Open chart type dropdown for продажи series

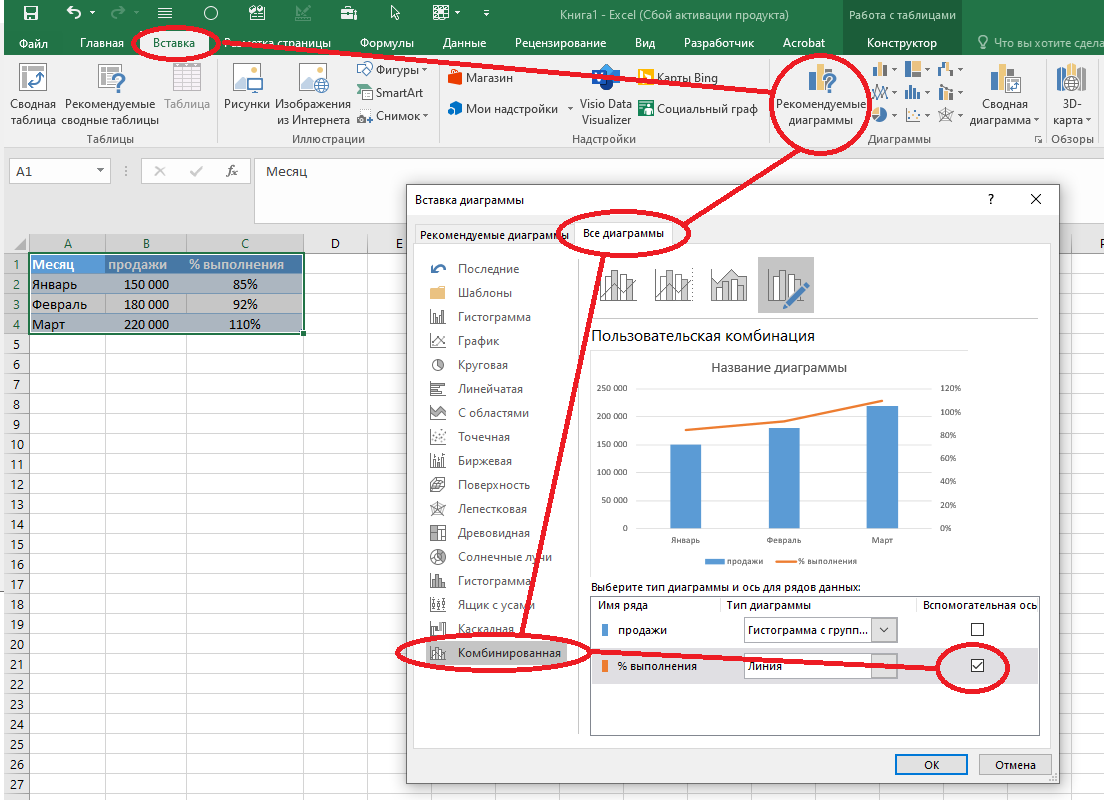(x=884, y=630)
